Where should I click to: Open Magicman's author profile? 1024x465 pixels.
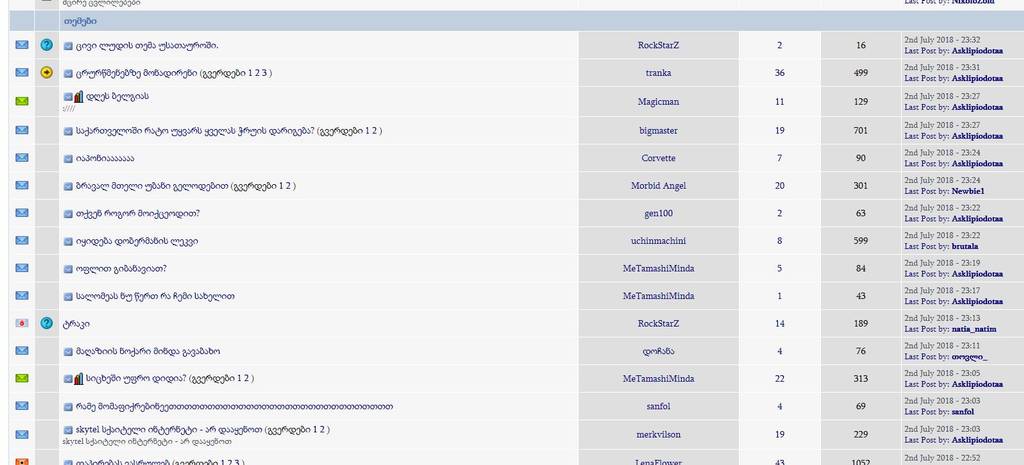coord(658,102)
